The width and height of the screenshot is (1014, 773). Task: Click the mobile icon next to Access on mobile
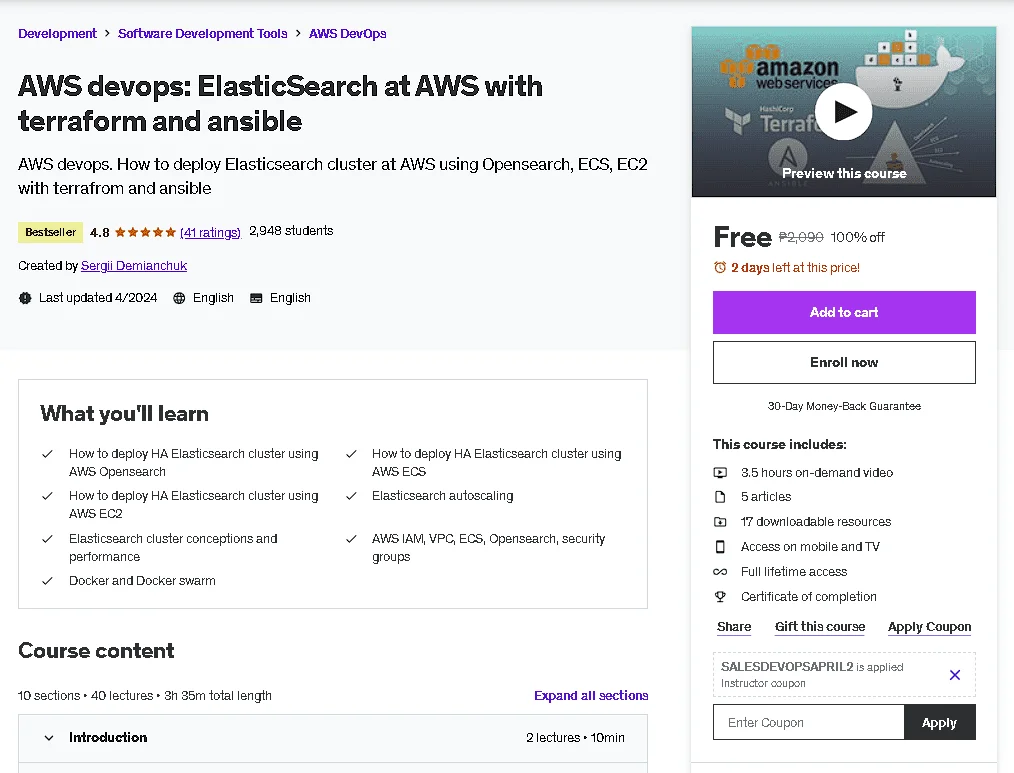point(720,547)
